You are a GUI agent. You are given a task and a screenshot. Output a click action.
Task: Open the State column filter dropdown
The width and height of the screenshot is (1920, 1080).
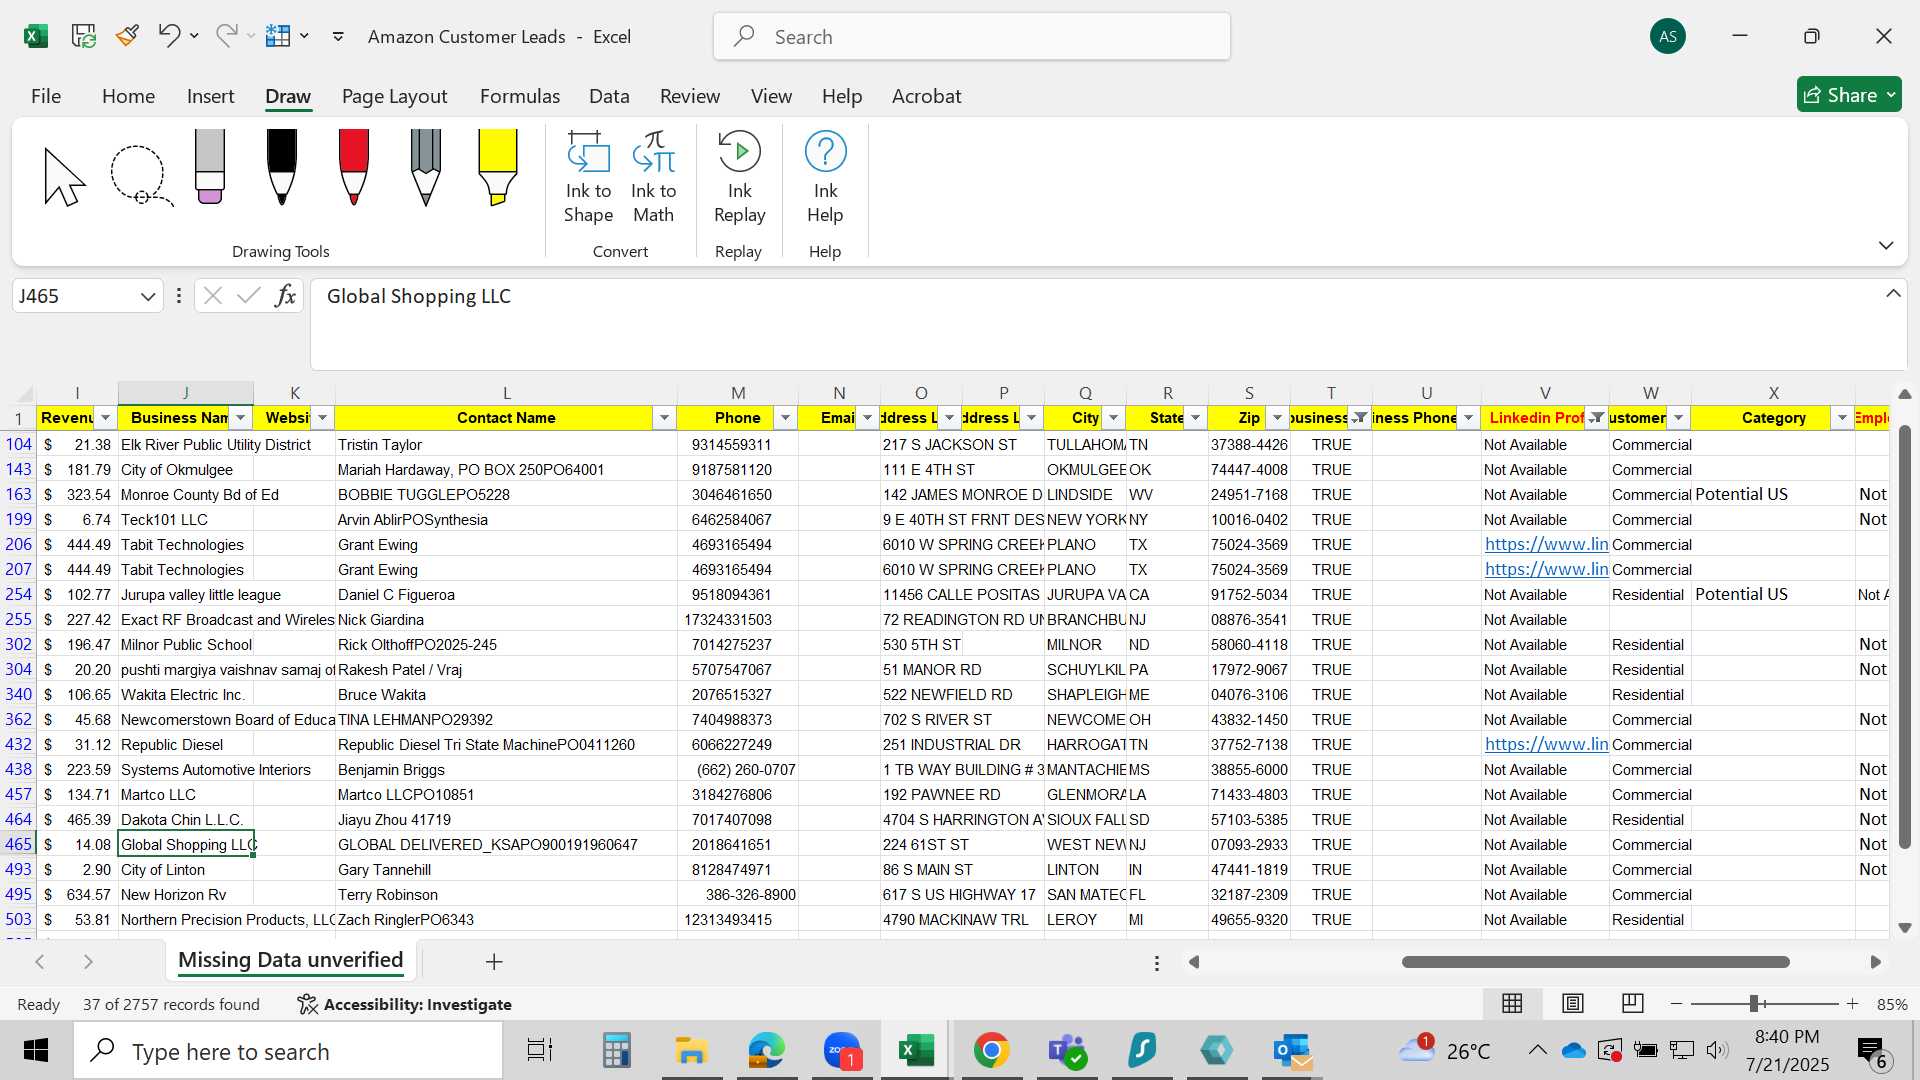click(1196, 418)
